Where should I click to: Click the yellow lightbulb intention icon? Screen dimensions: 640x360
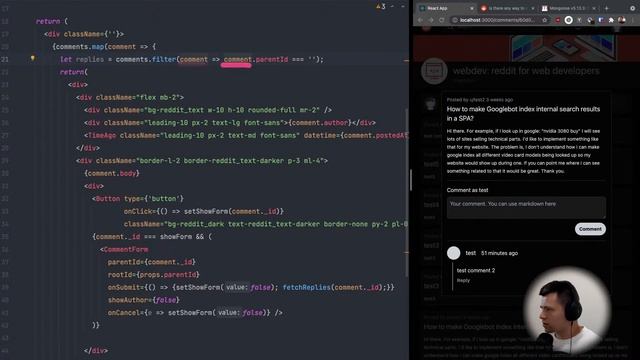33,58
